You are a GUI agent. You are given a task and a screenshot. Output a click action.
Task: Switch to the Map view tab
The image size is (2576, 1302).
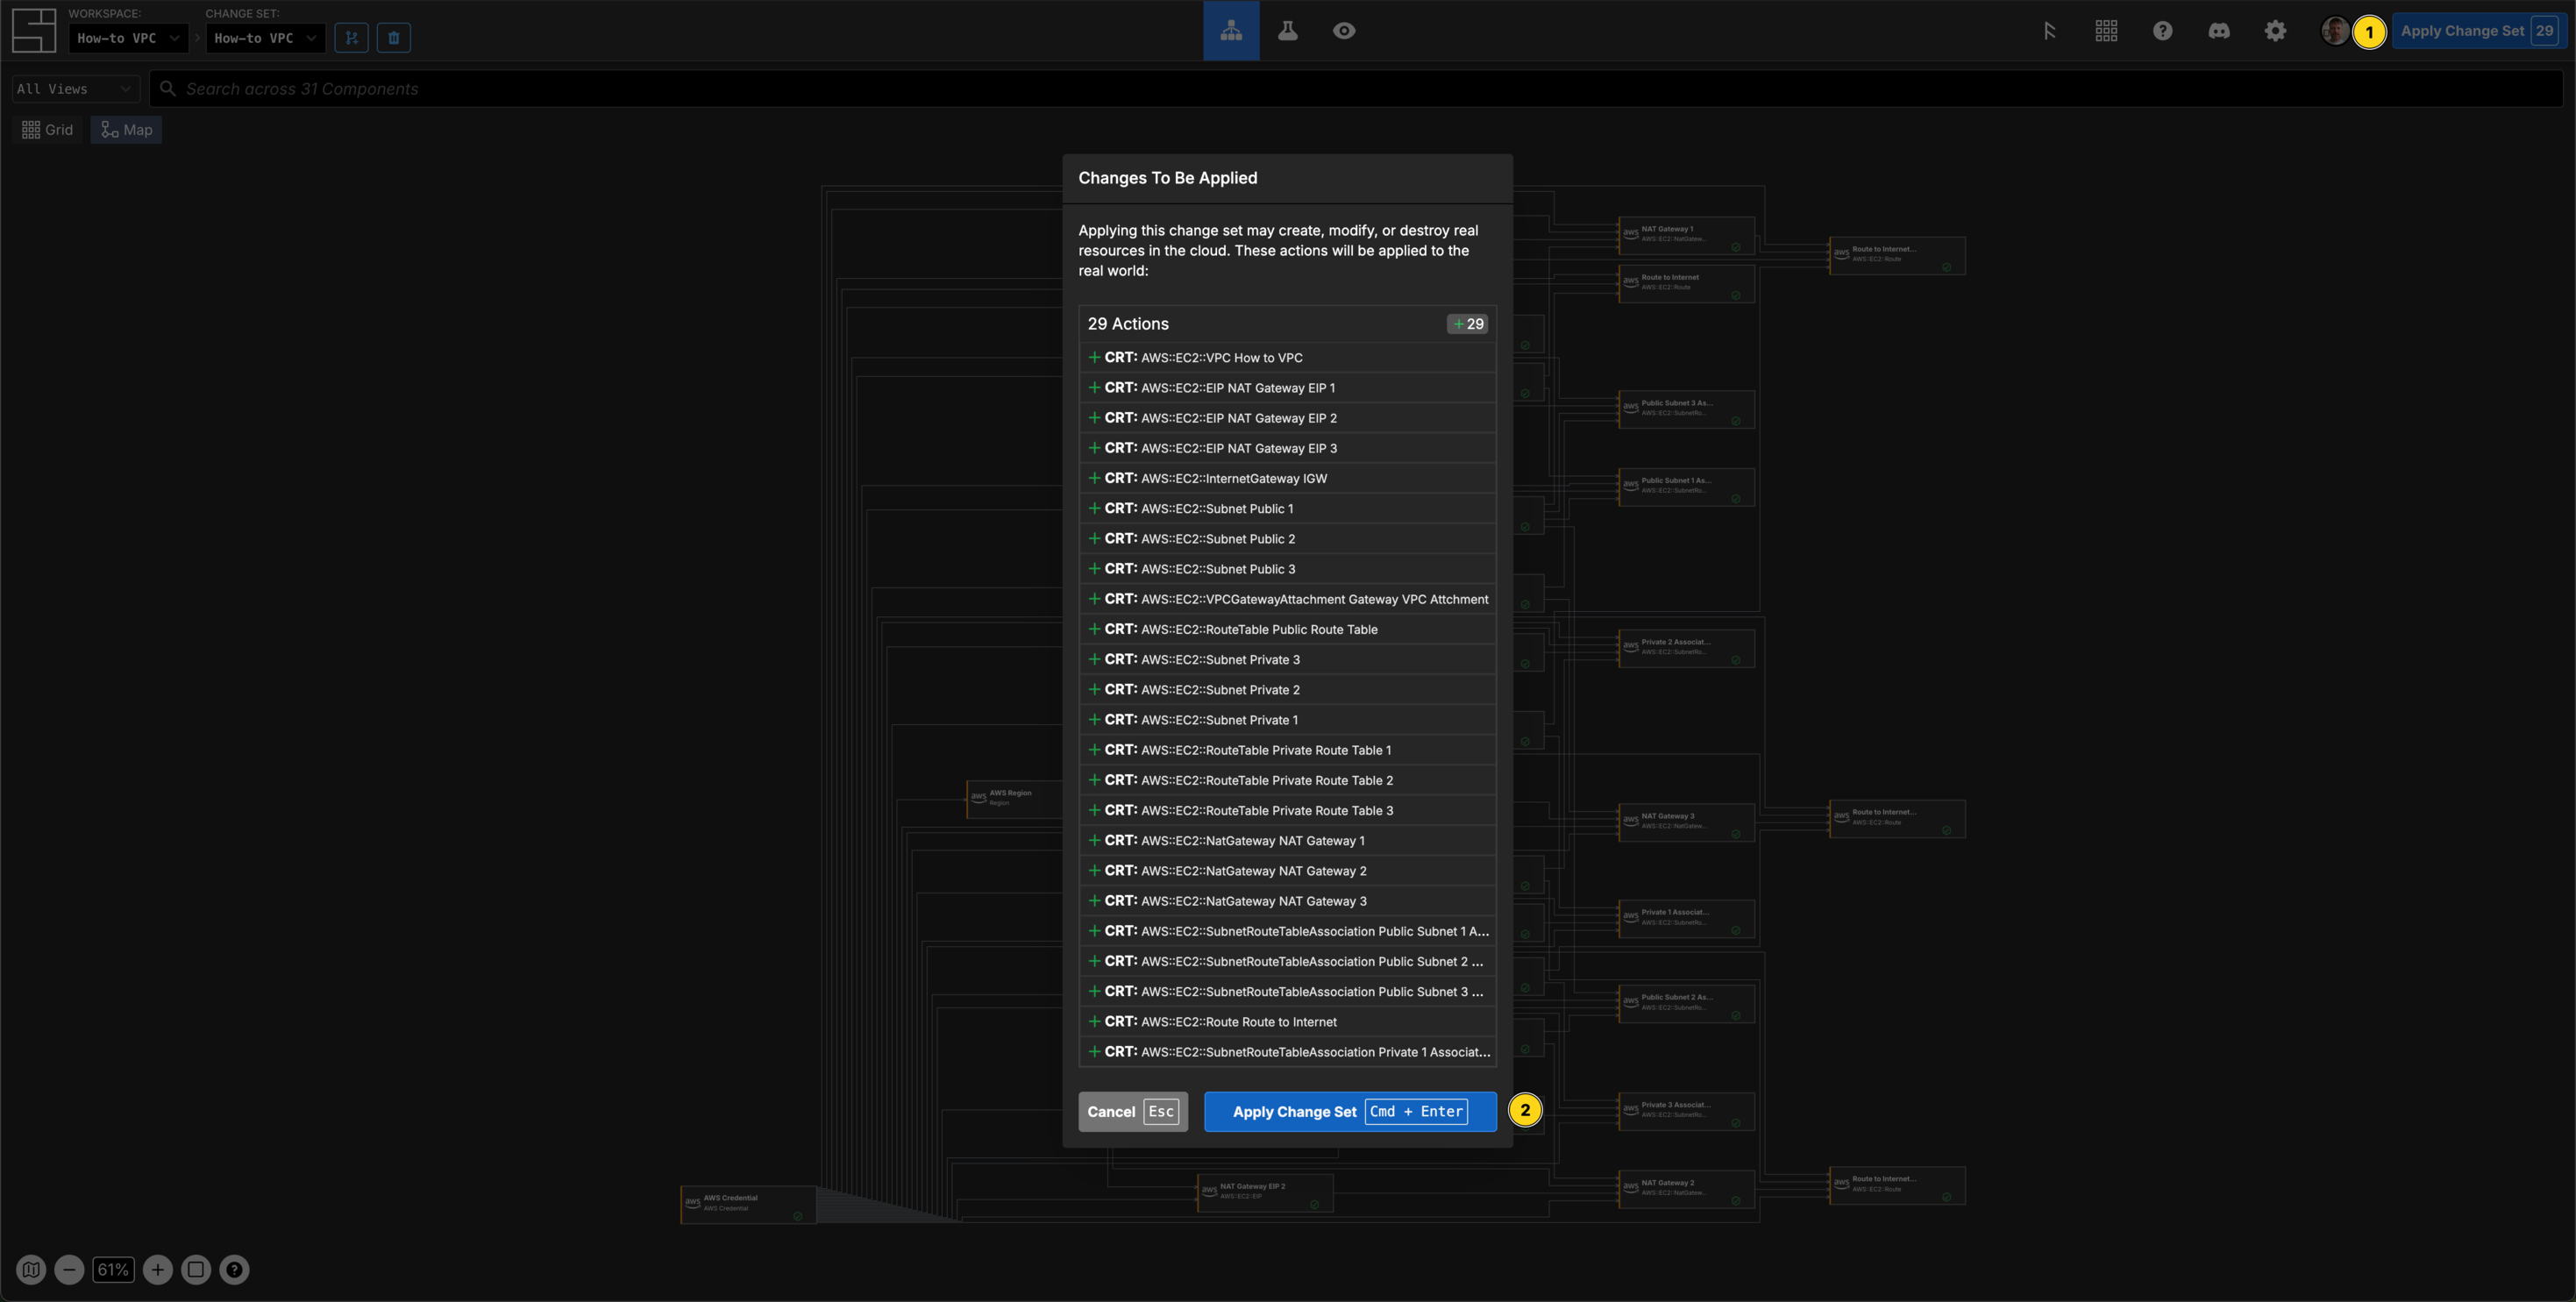pyautogui.click(x=126, y=130)
